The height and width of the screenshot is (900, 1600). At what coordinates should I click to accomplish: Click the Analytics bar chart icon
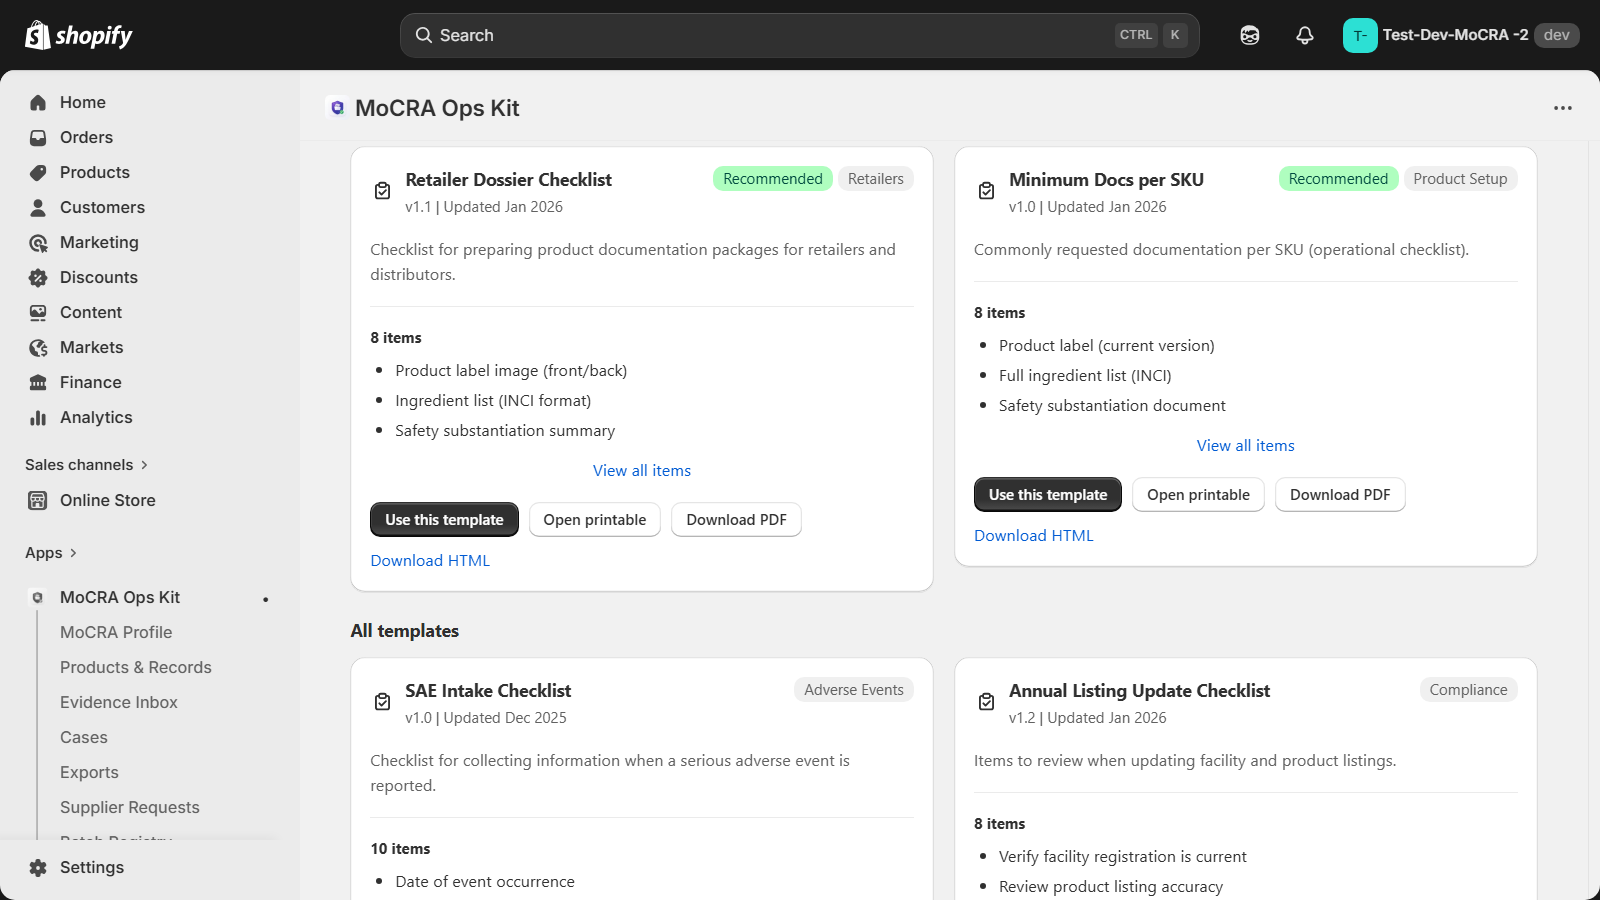38,417
